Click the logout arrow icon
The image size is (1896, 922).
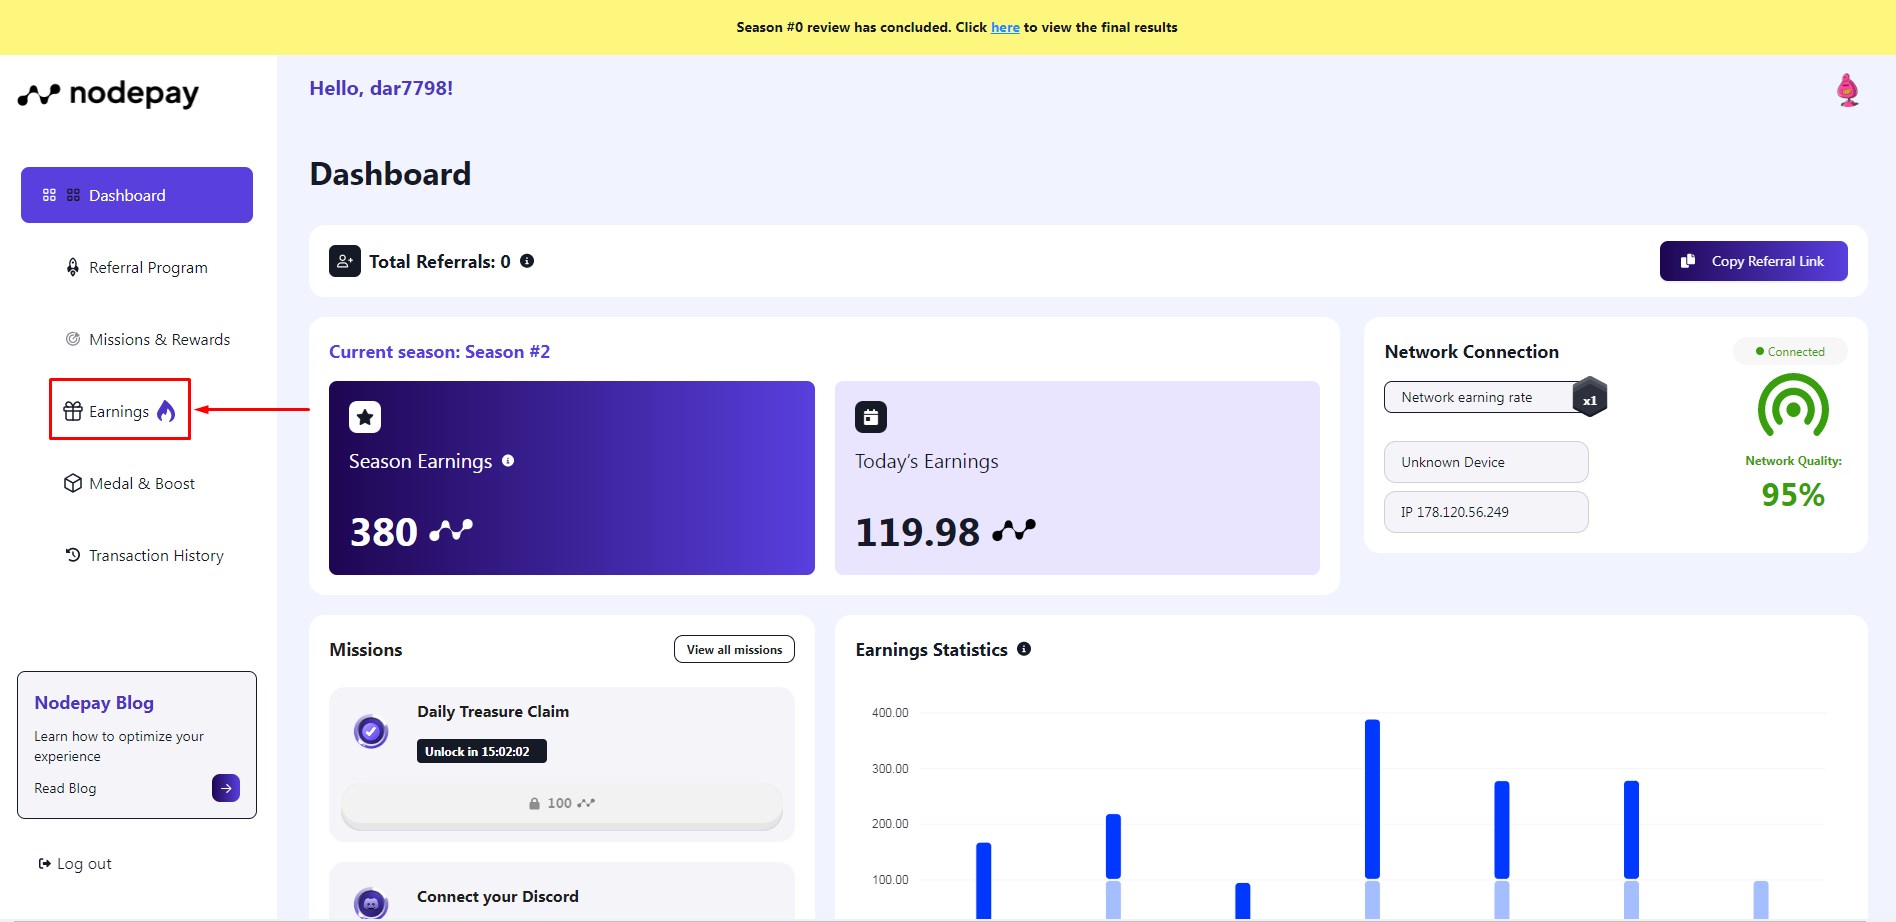click(x=45, y=863)
